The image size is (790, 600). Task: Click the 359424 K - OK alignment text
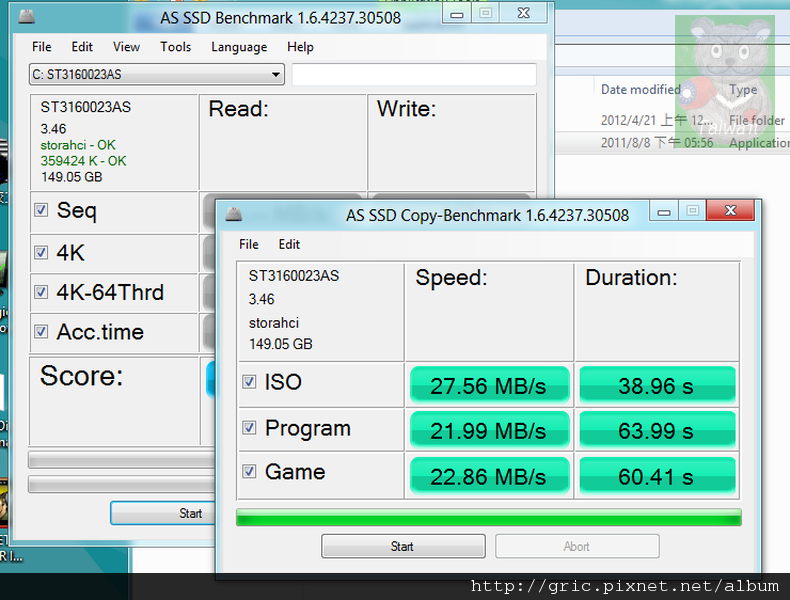point(84,161)
